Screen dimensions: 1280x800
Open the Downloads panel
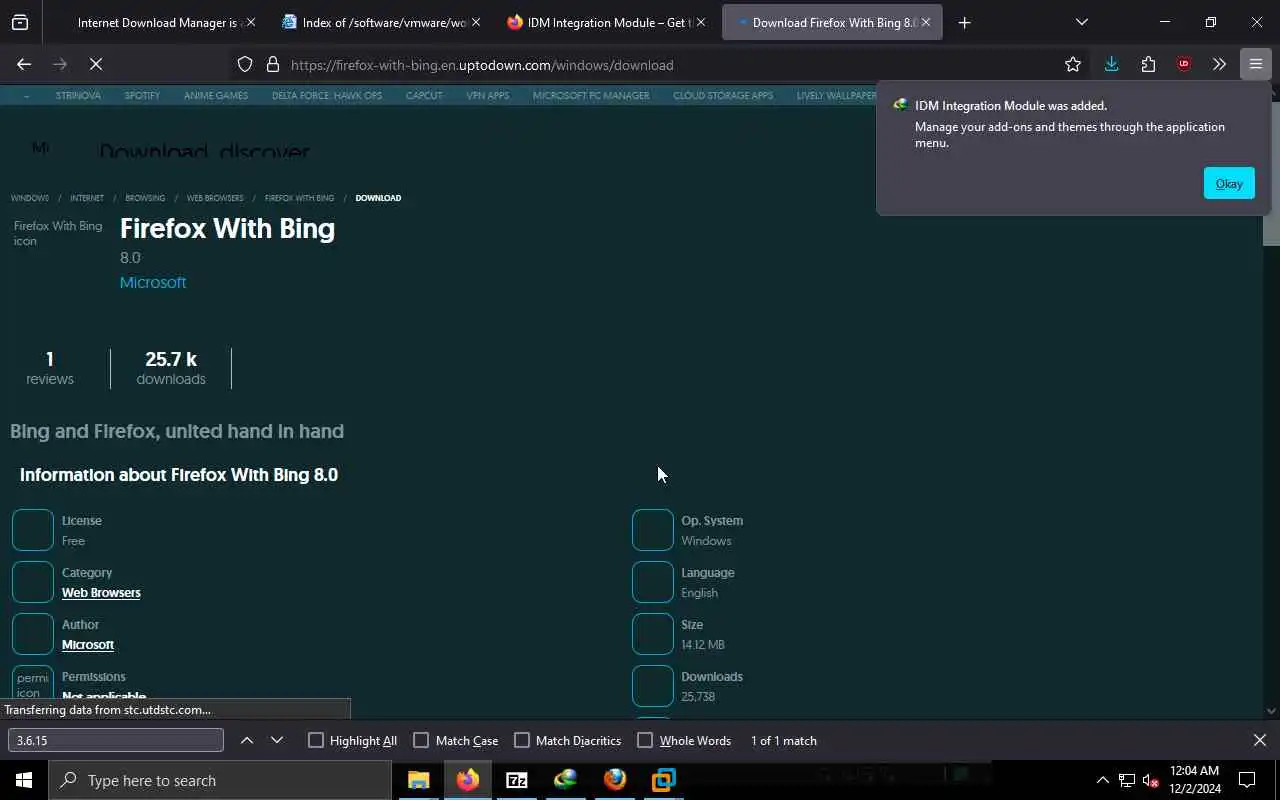[1111, 64]
